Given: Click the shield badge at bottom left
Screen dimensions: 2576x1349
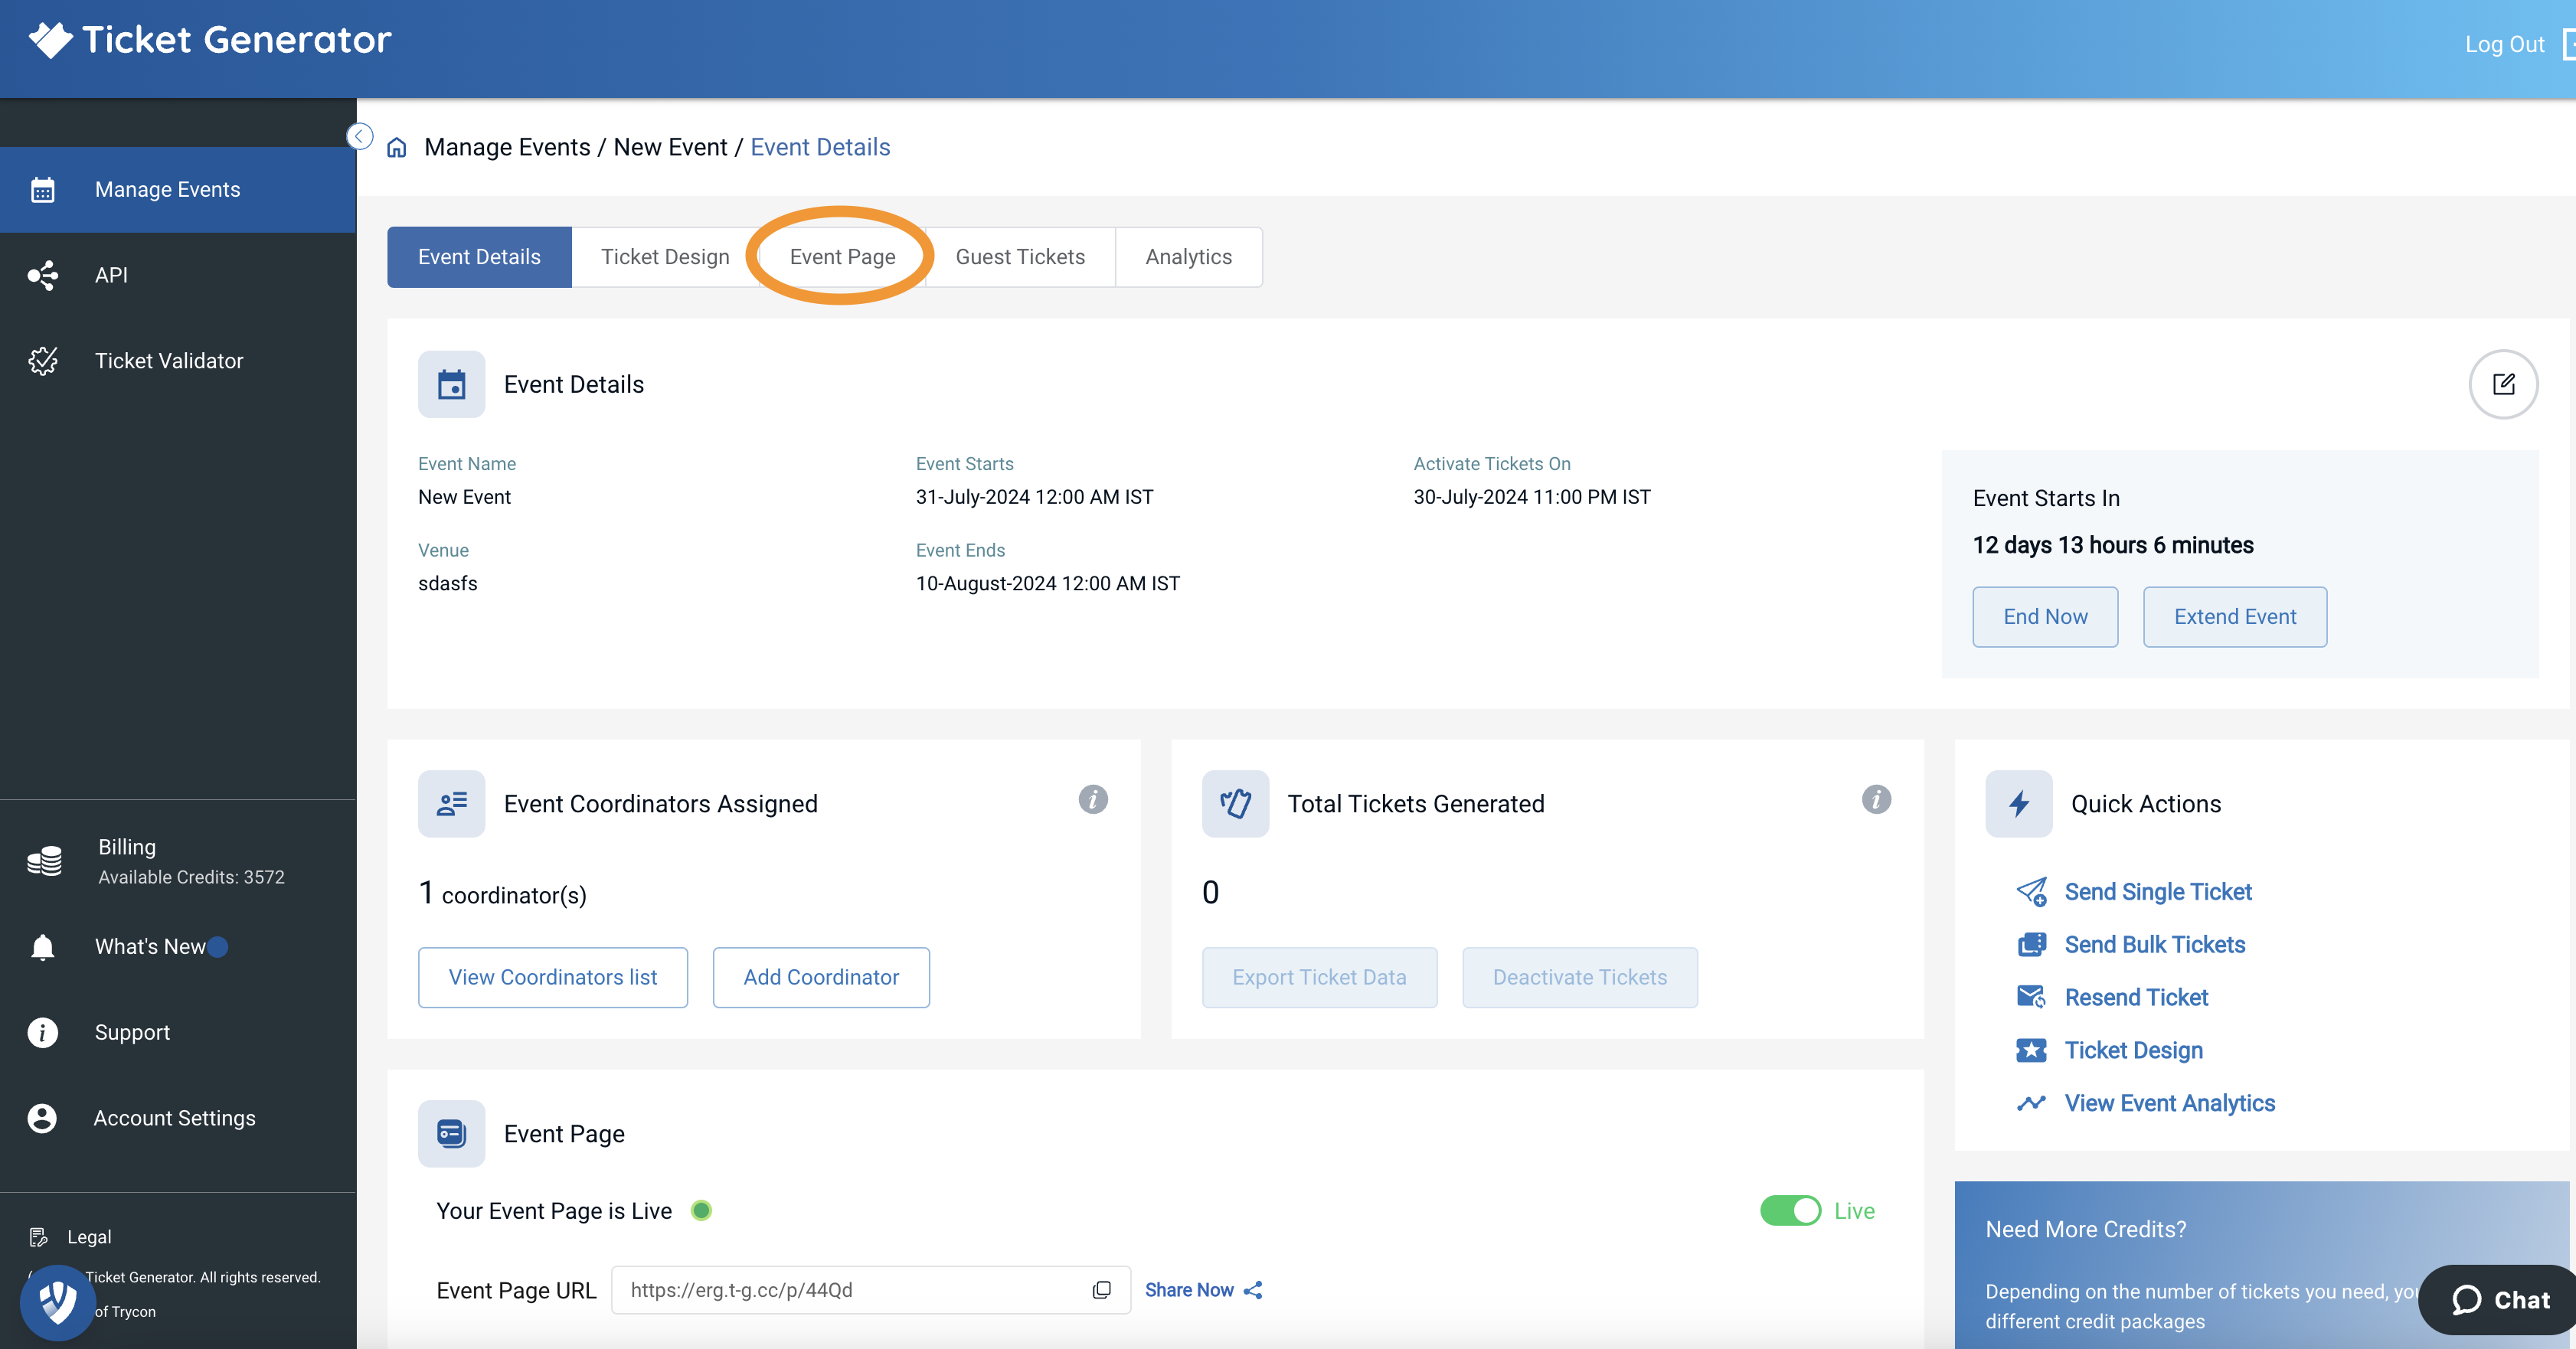Looking at the screenshot, I should pos(57,1302).
